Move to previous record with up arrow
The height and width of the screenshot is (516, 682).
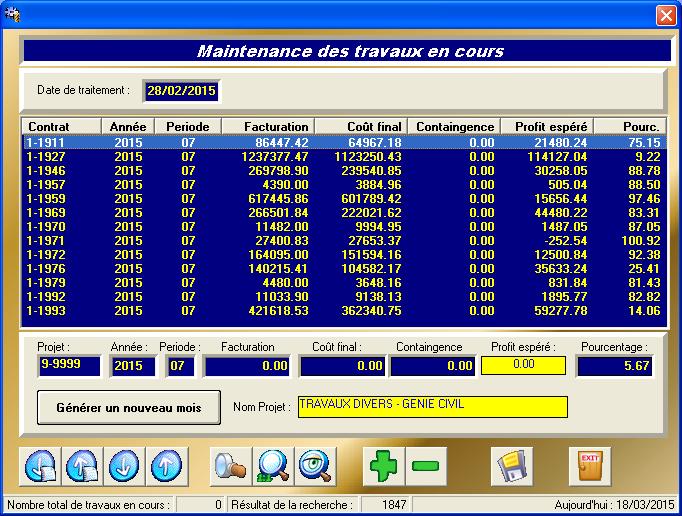click(167, 466)
